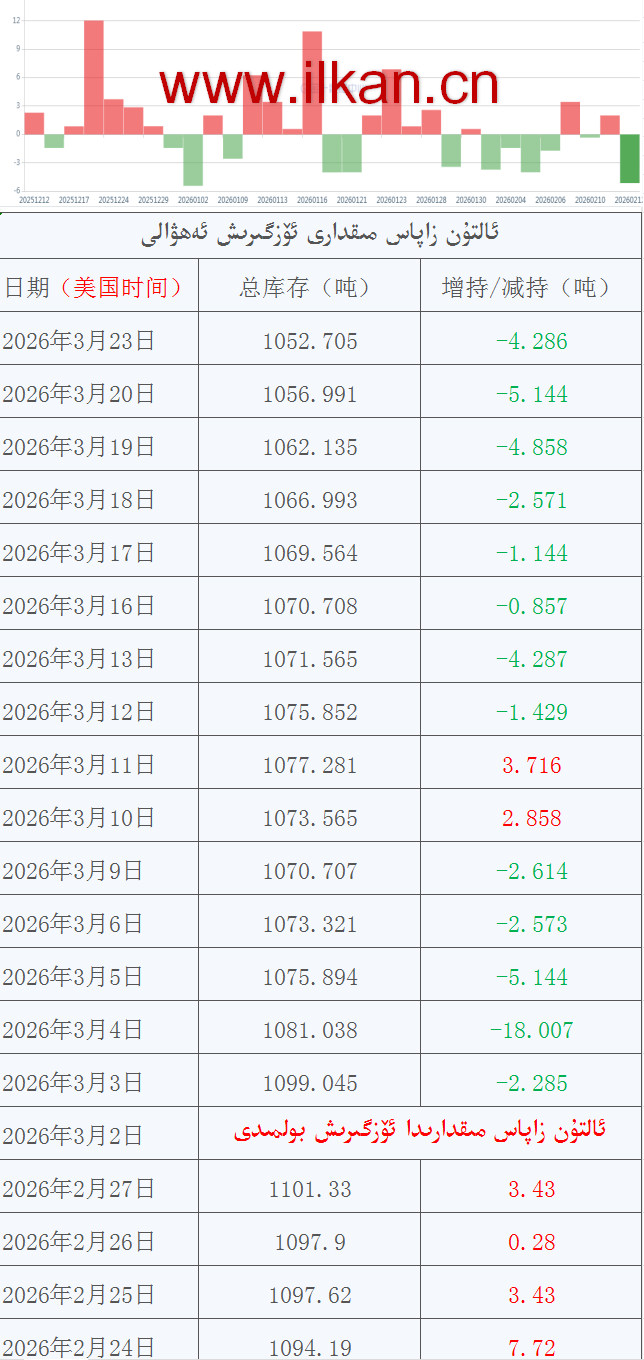
Task: Select the 1101.33 inventory cell
Action: [310, 1189]
